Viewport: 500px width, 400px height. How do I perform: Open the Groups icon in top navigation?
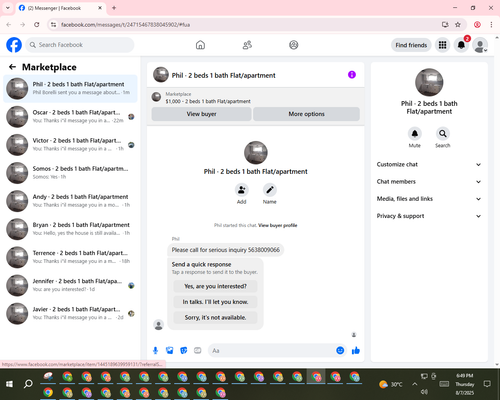pos(294,45)
